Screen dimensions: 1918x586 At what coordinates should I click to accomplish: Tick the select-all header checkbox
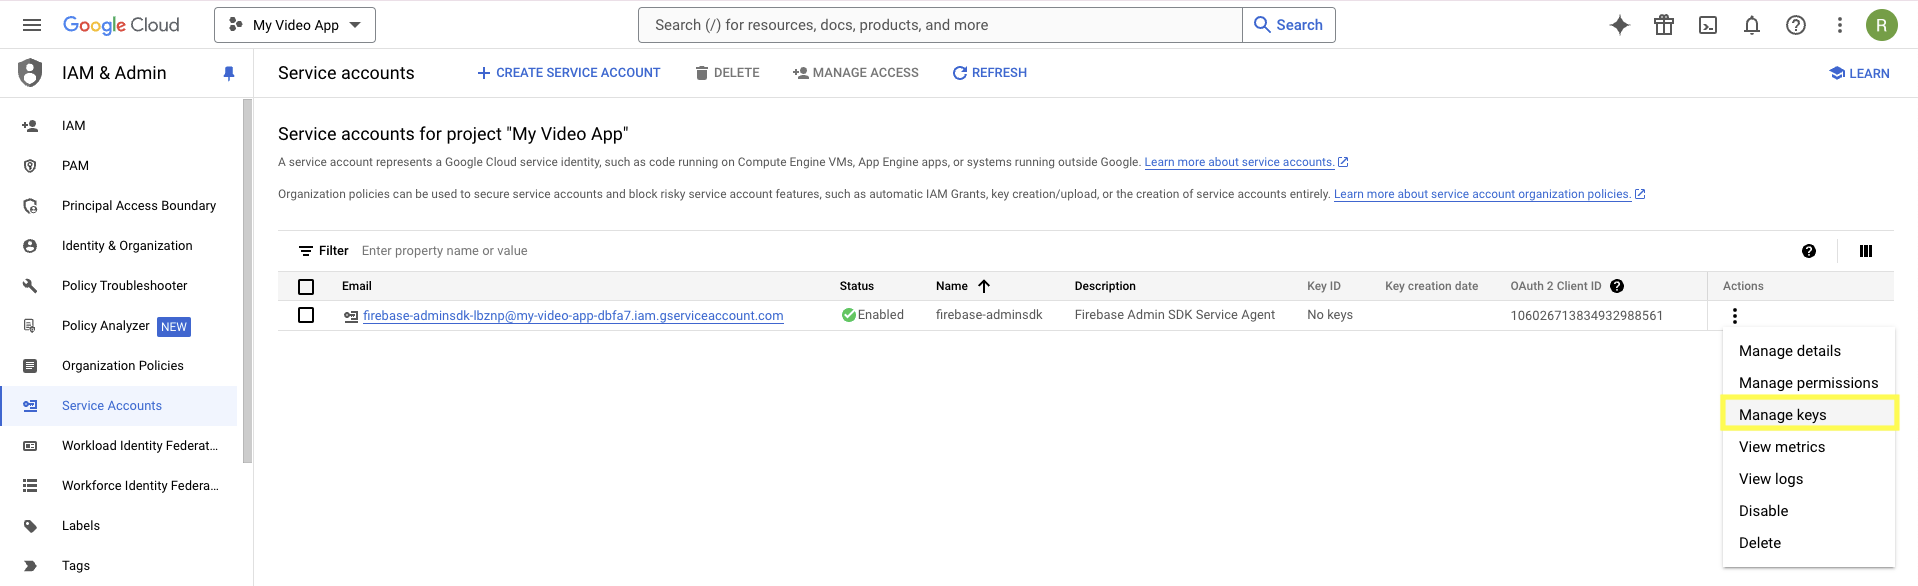tap(306, 287)
